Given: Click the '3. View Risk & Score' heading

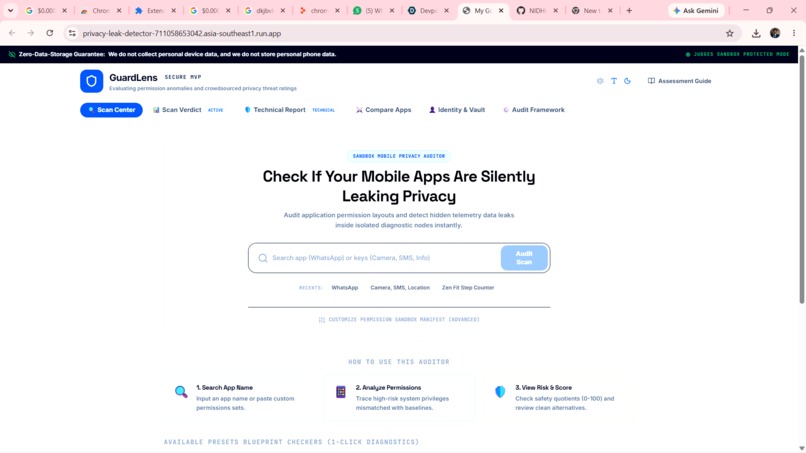Looking at the screenshot, I should (543, 388).
